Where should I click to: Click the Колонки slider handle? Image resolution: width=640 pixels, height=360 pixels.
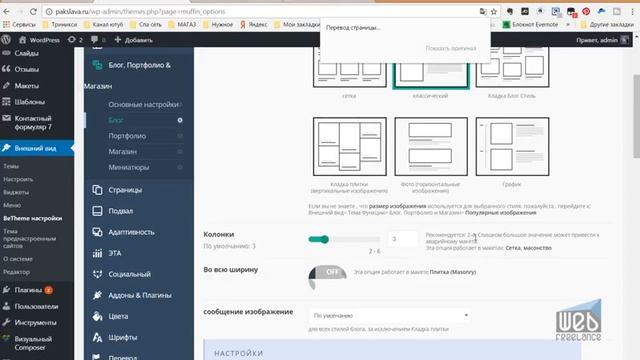pos(324,239)
